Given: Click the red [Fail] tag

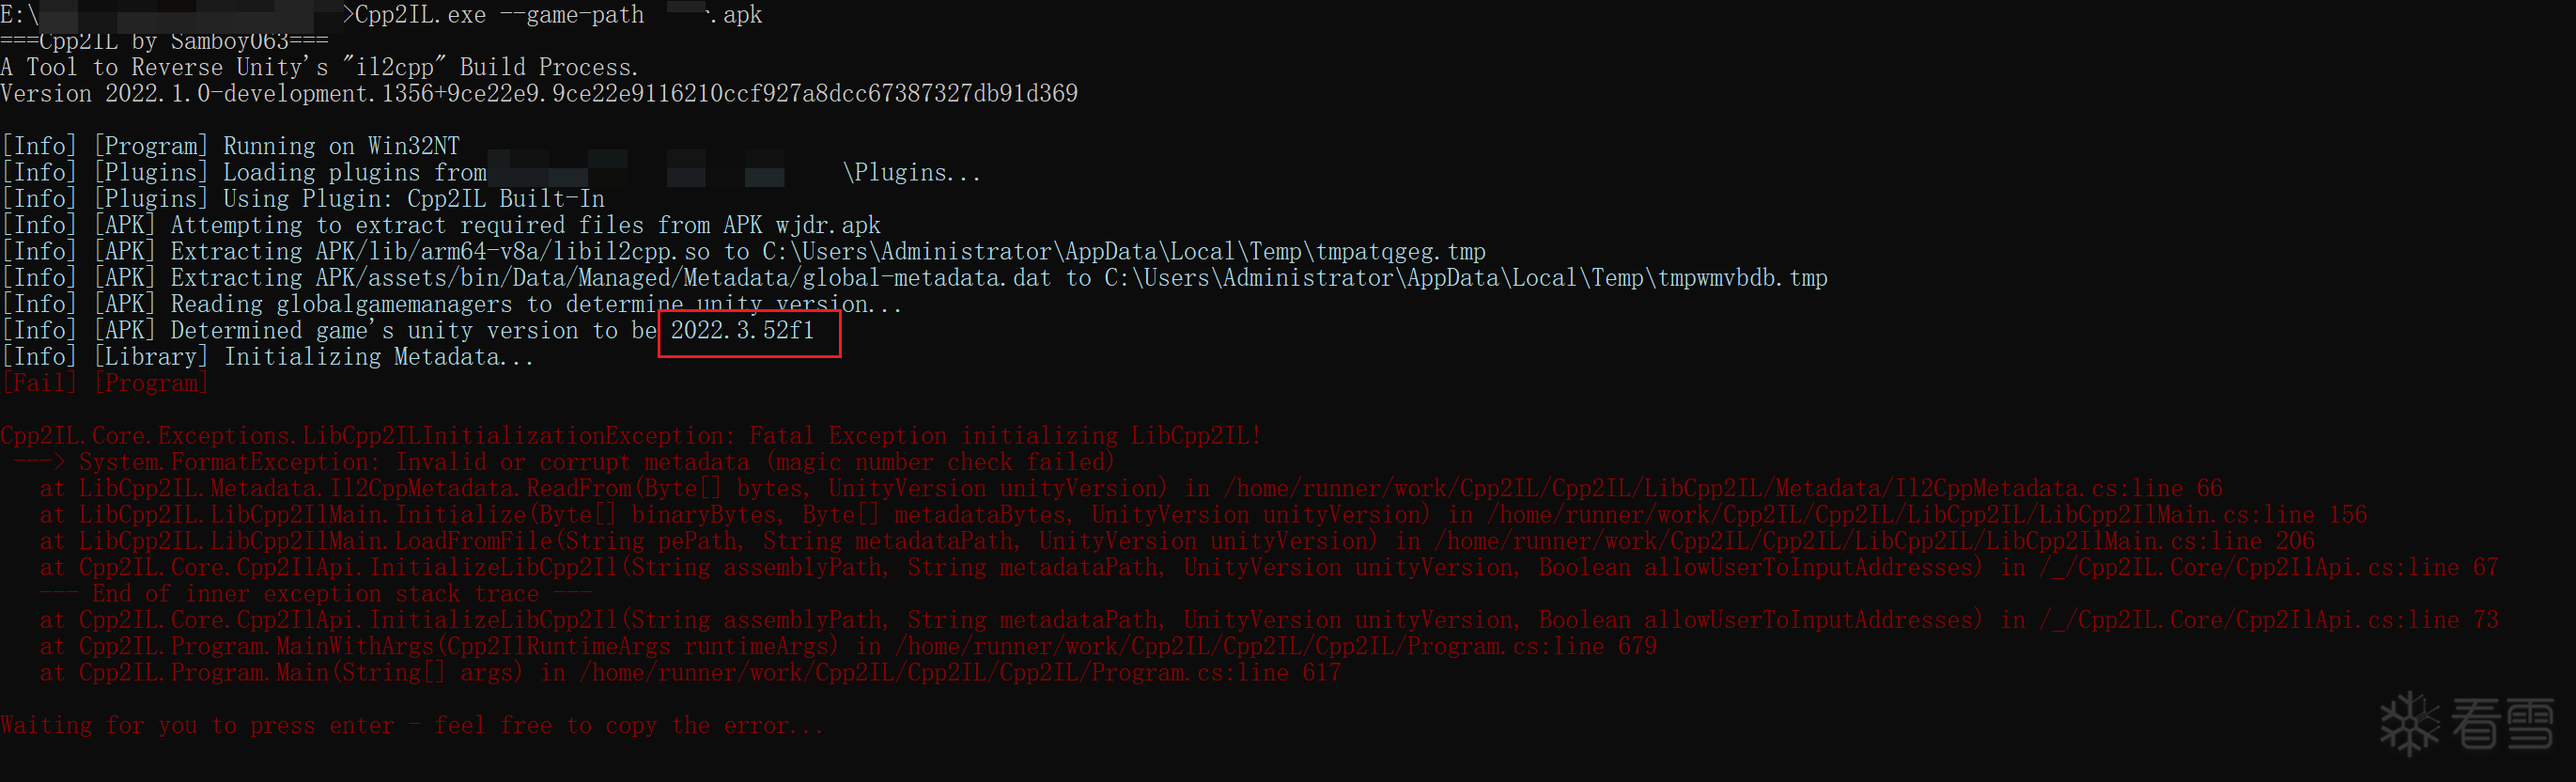Looking at the screenshot, I should pyautogui.click(x=39, y=383).
